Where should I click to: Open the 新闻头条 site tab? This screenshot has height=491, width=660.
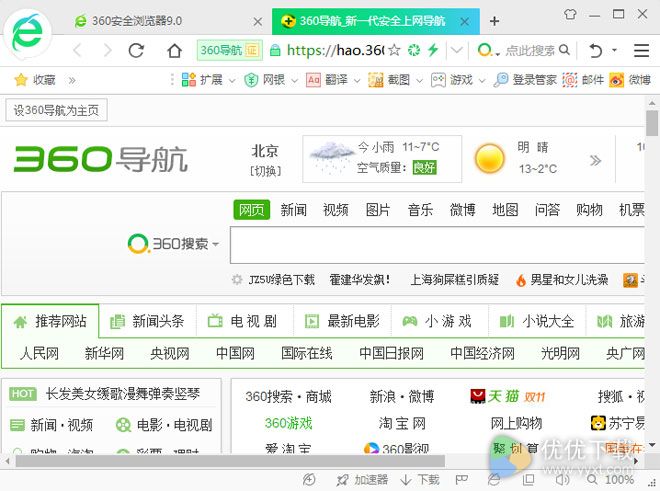[147, 321]
